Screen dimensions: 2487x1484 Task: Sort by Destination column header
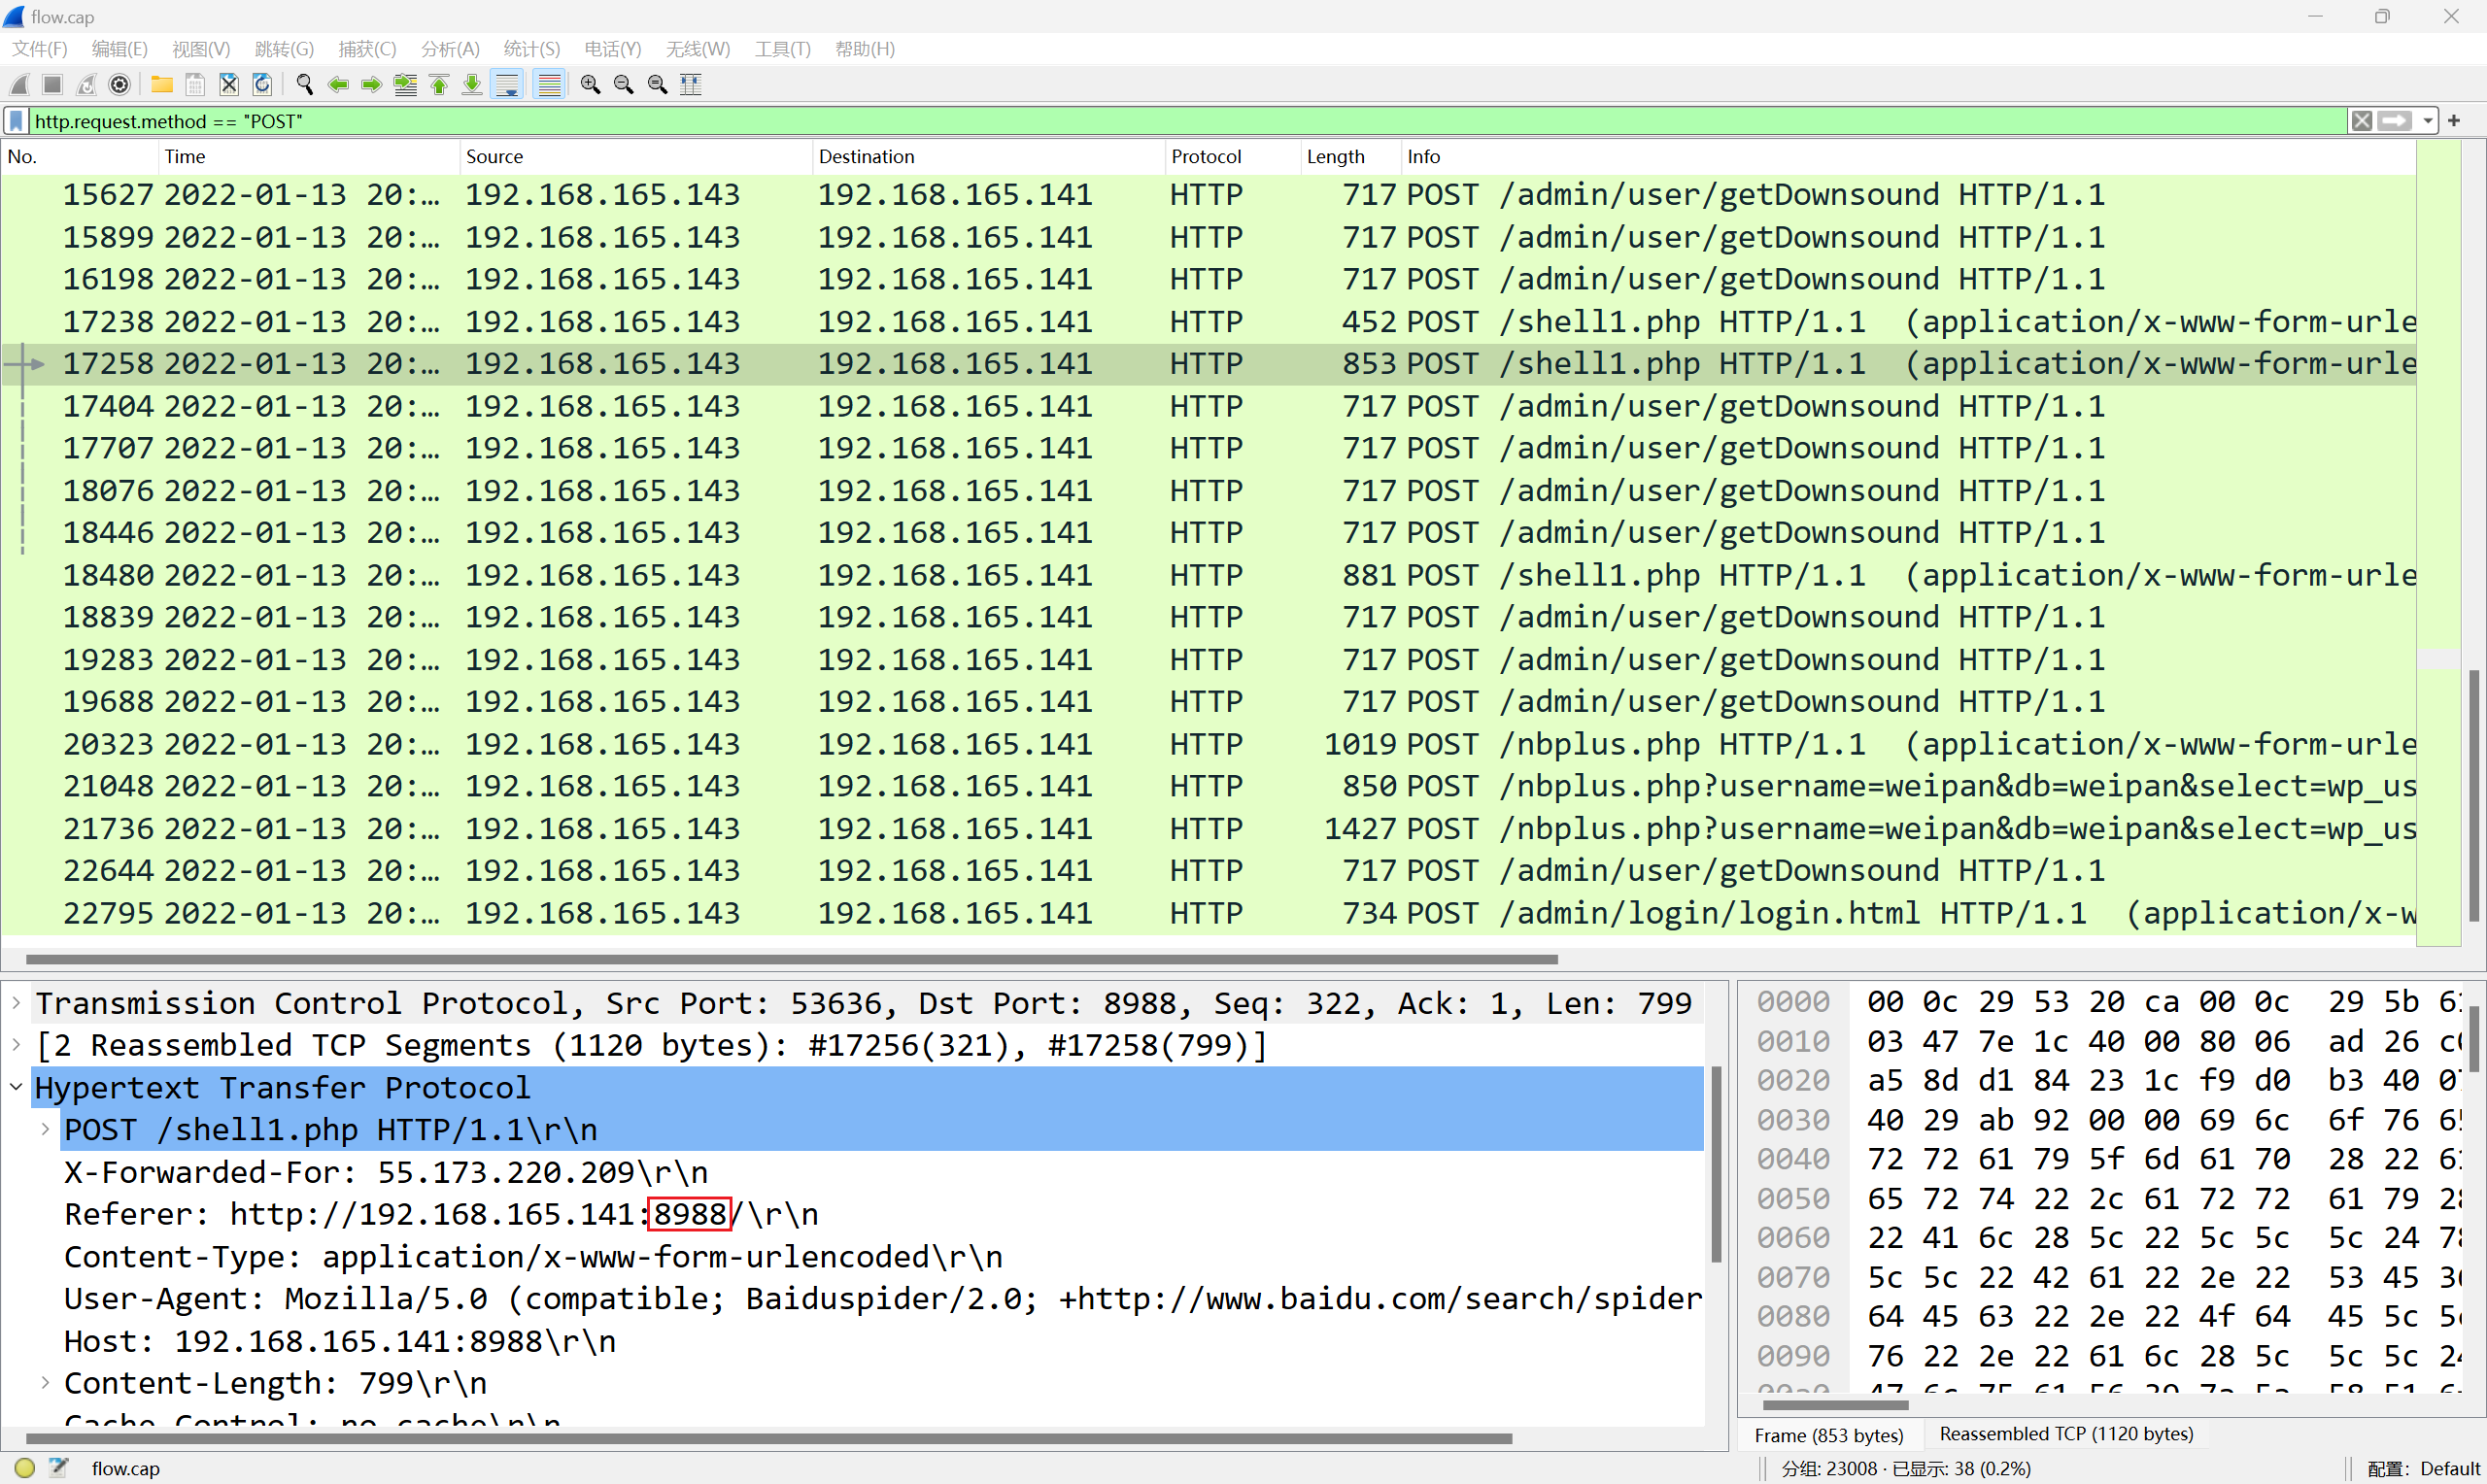(989, 157)
